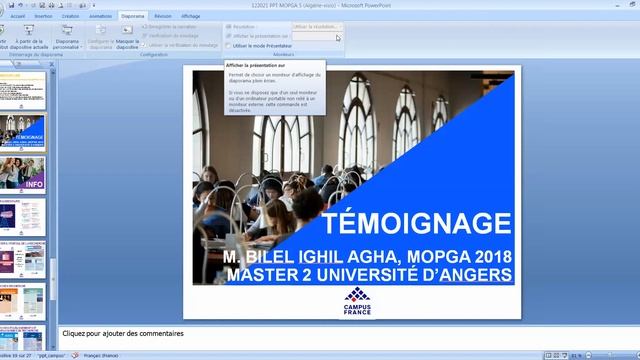Open the quick access toolbar customize arrow
Viewport: 640px width, 360px height.
coord(93,5)
